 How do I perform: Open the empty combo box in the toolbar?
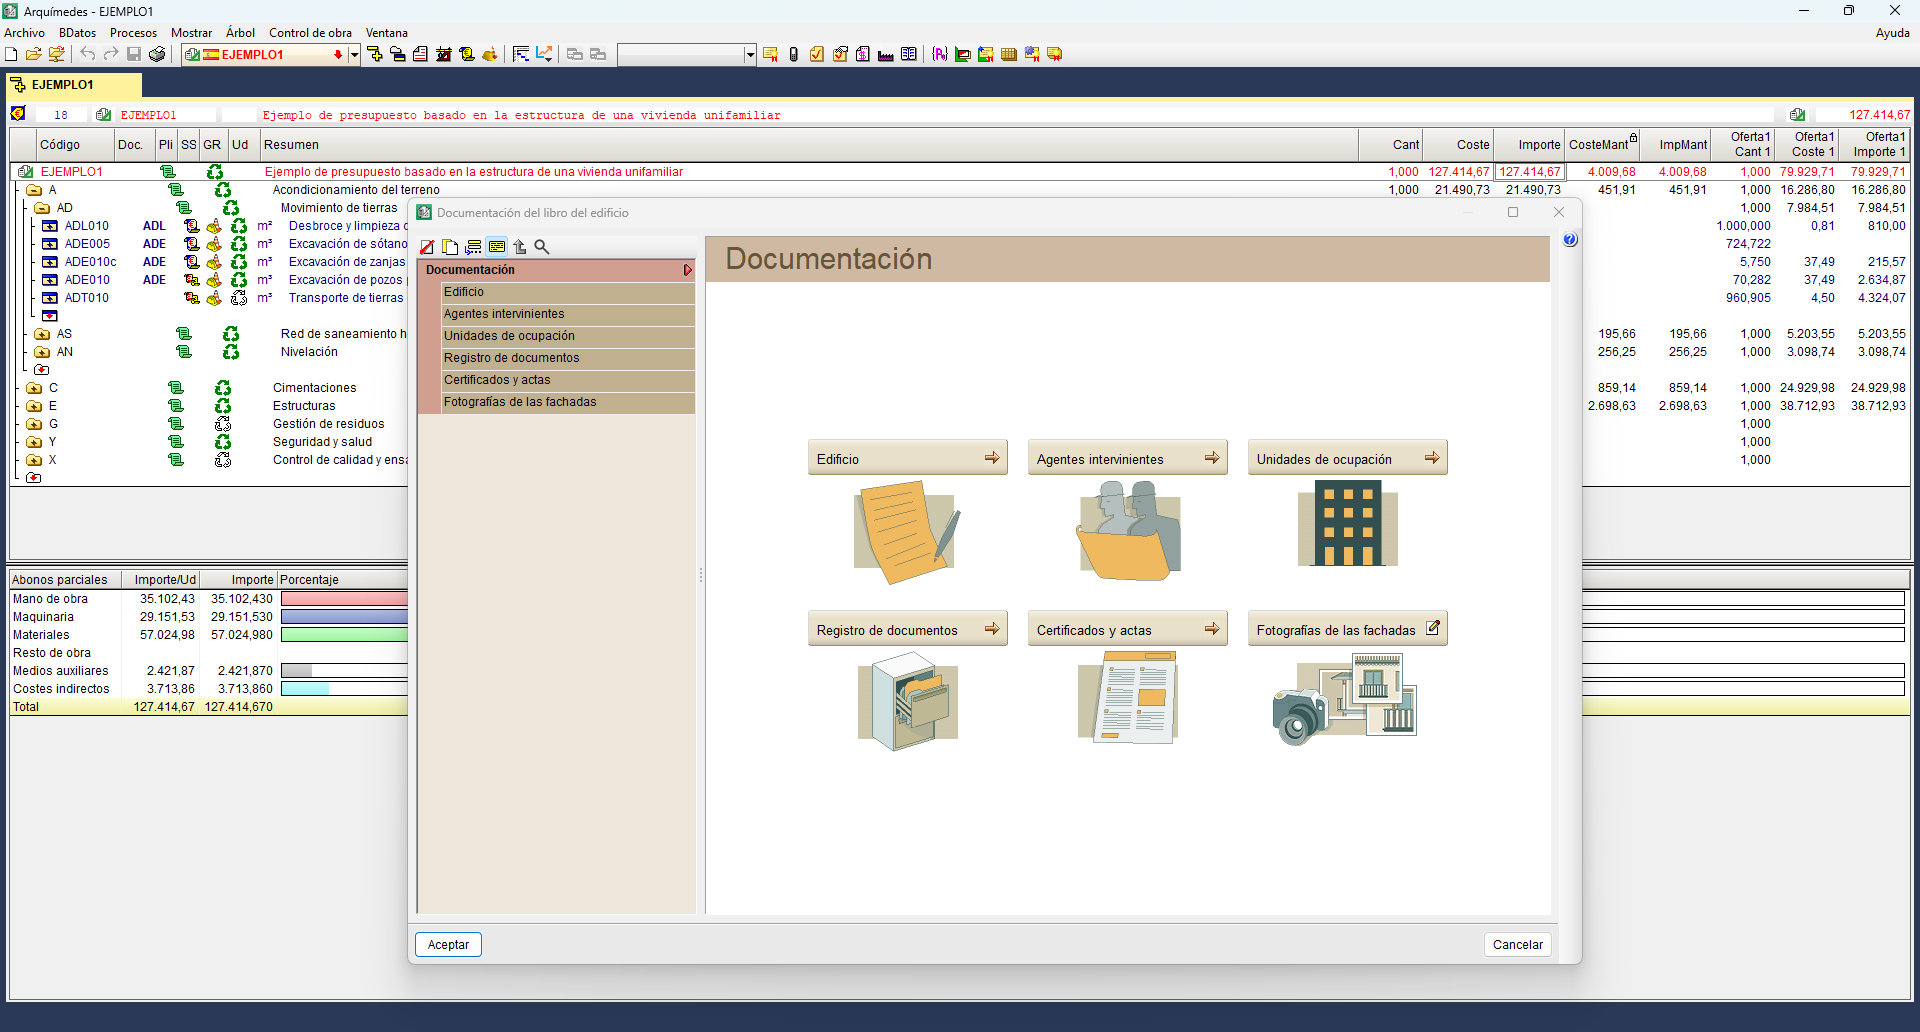pyautogui.click(x=750, y=55)
